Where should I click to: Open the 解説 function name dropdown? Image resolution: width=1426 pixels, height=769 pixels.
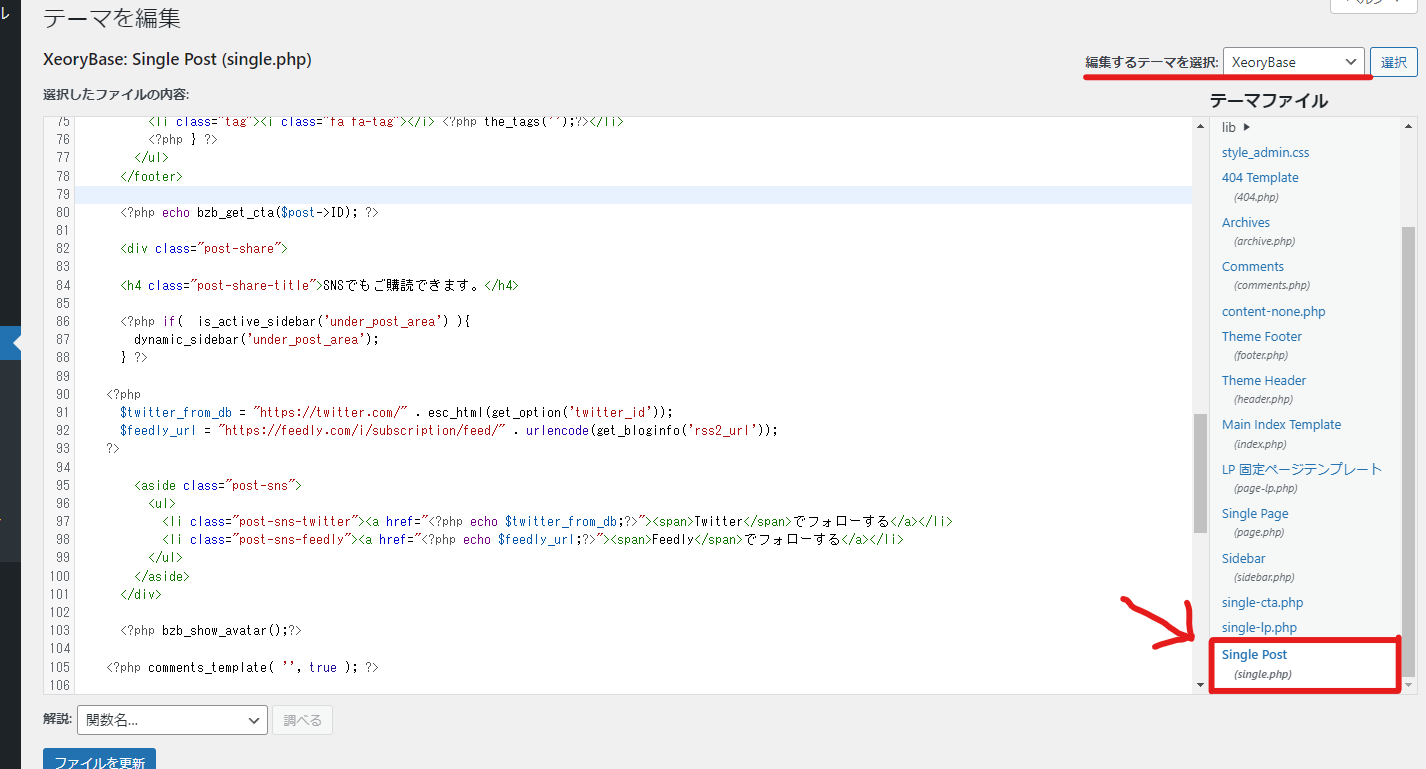point(171,720)
